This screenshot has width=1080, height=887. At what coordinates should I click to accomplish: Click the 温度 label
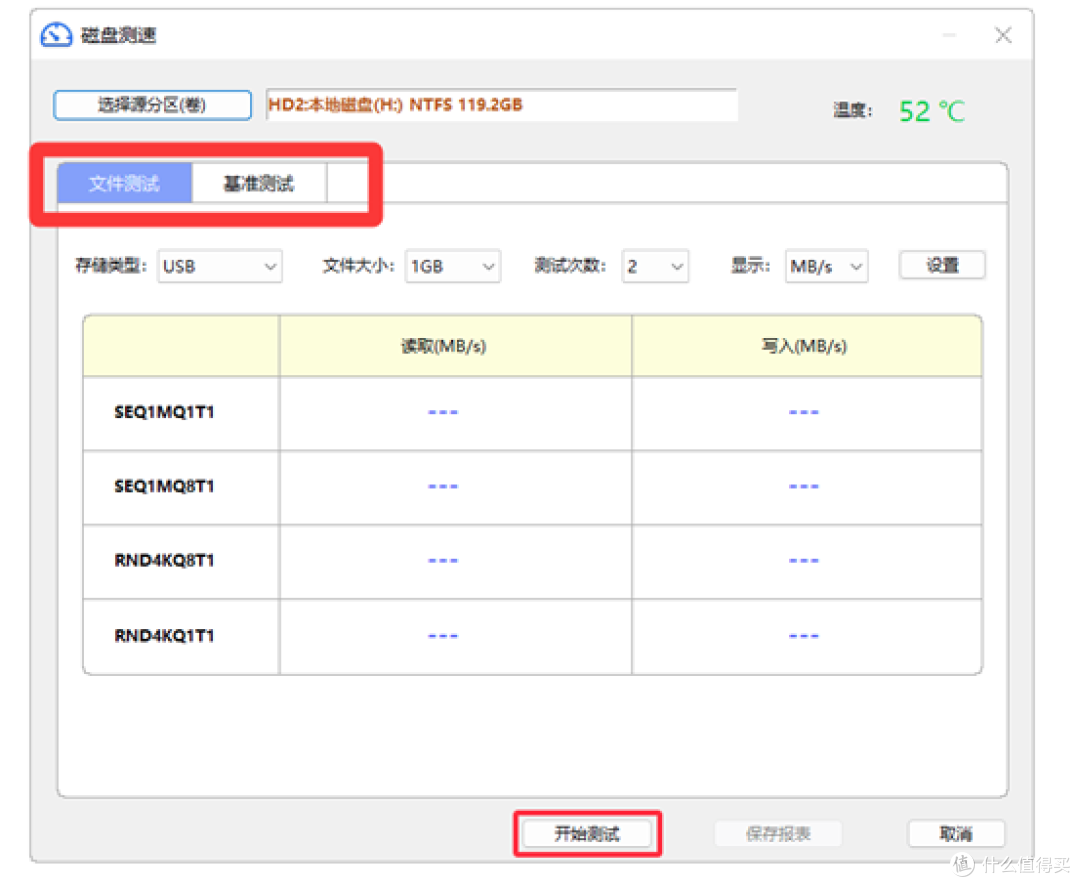pyautogui.click(x=853, y=110)
